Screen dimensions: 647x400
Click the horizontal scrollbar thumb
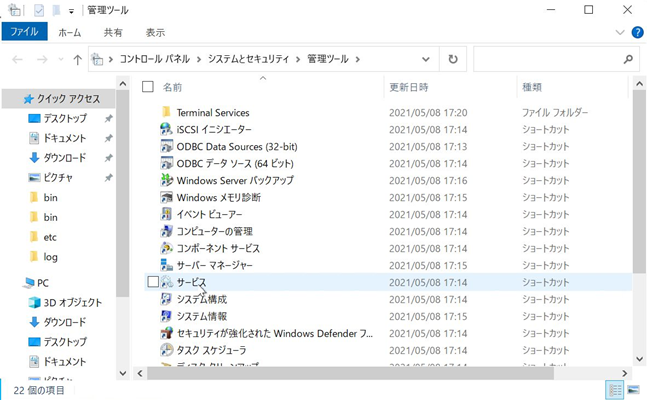pyautogui.click(x=350, y=373)
